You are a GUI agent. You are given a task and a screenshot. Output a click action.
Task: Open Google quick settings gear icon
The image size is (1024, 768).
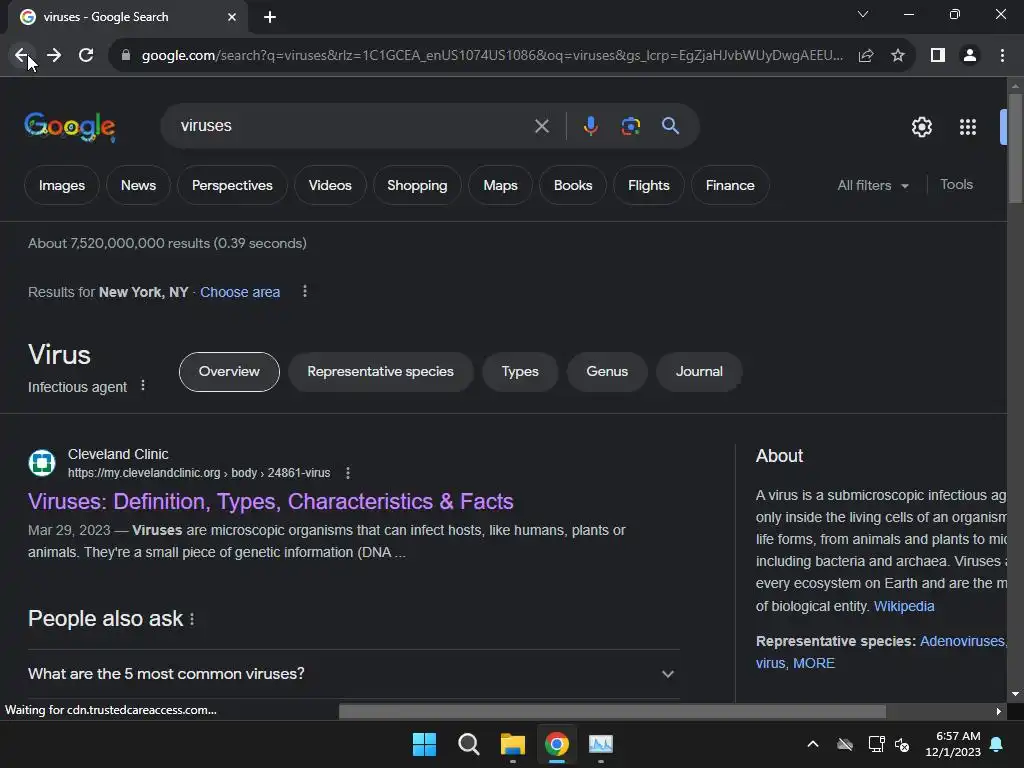coord(921,127)
